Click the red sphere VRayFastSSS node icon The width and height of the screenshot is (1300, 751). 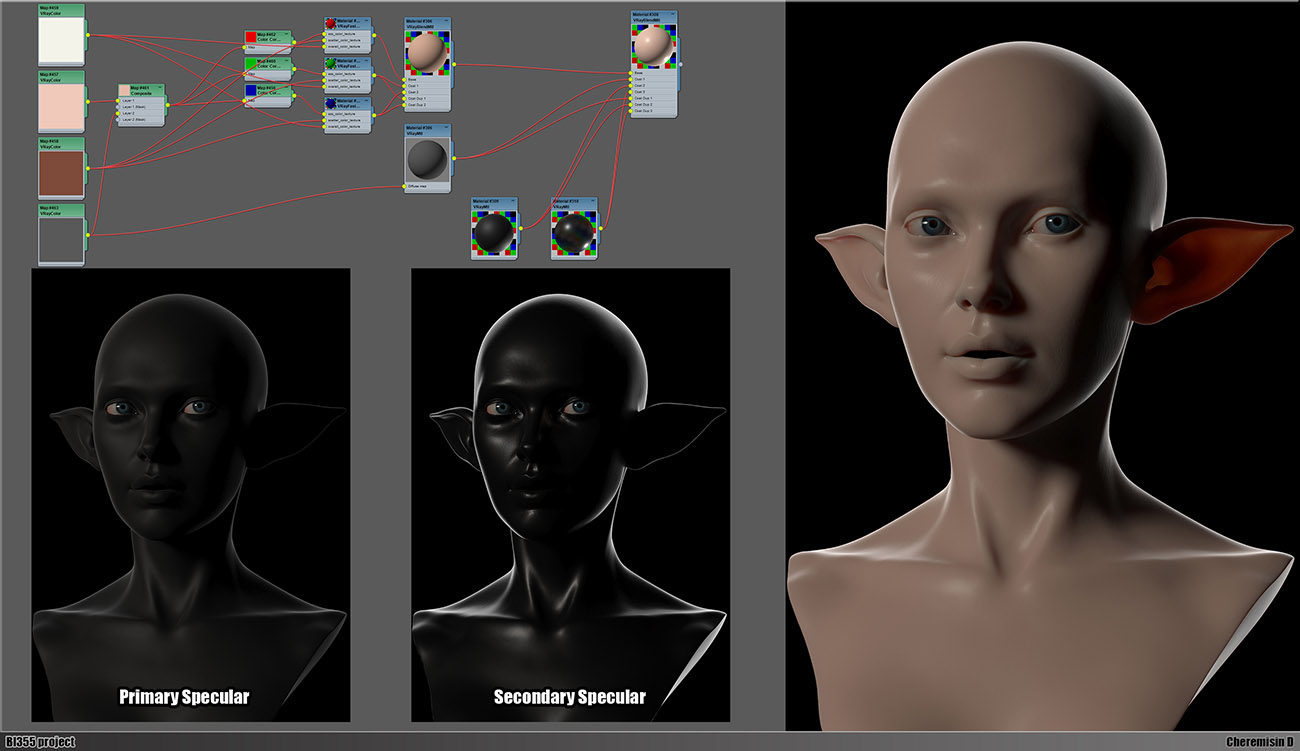(x=330, y=23)
